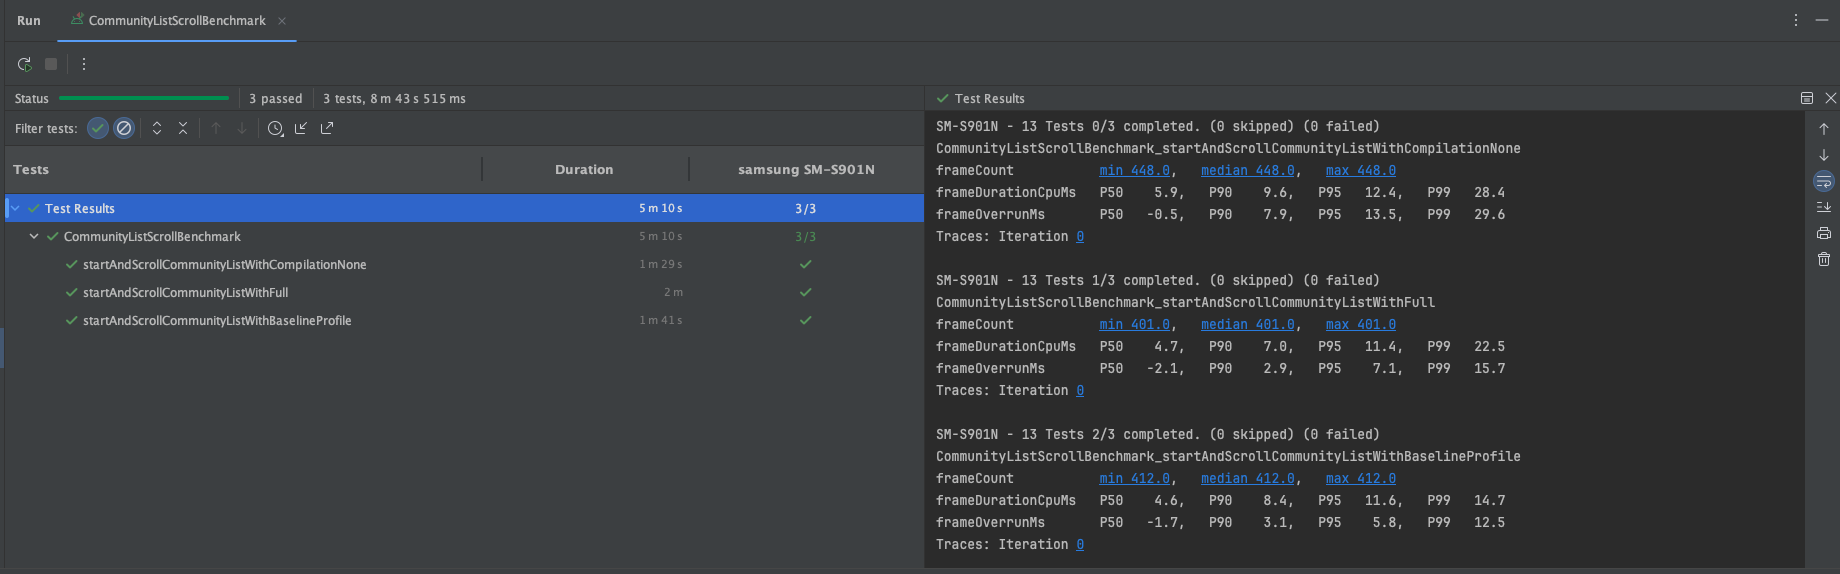Open test history clock icon
This screenshot has height=574, width=1840.
(x=275, y=128)
